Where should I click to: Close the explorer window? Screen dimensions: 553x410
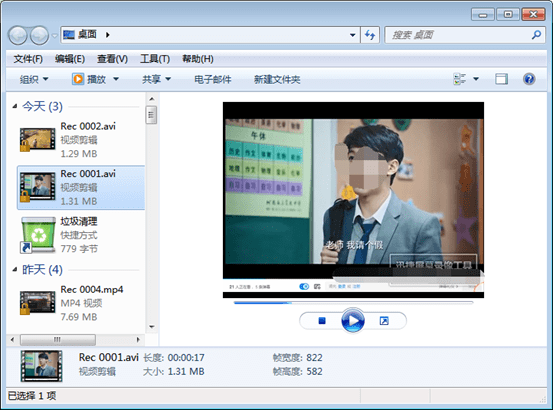click(x=533, y=14)
